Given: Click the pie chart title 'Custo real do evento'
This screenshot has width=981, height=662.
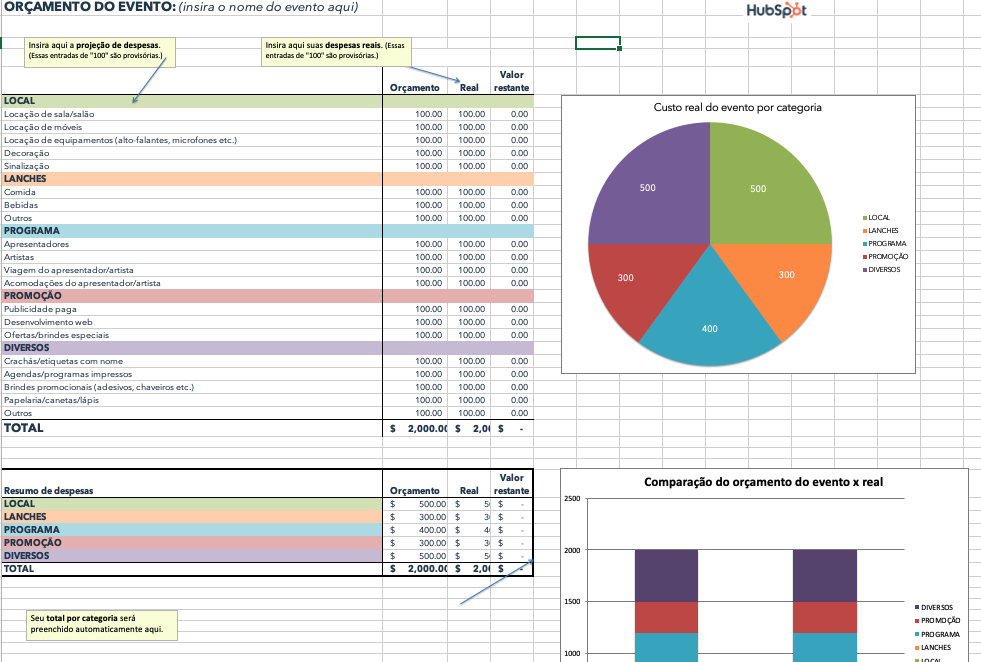Looking at the screenshot, I should click(737, 107).
